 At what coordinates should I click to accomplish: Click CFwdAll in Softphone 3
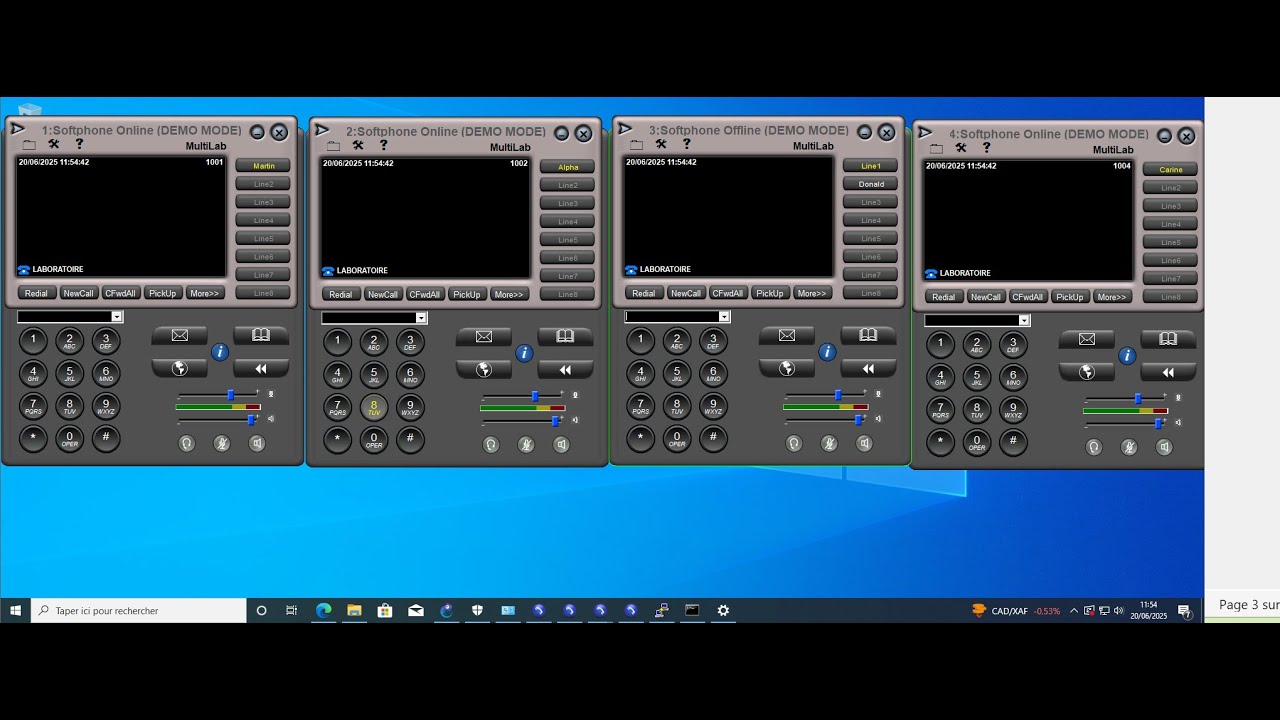coord(727,293)
